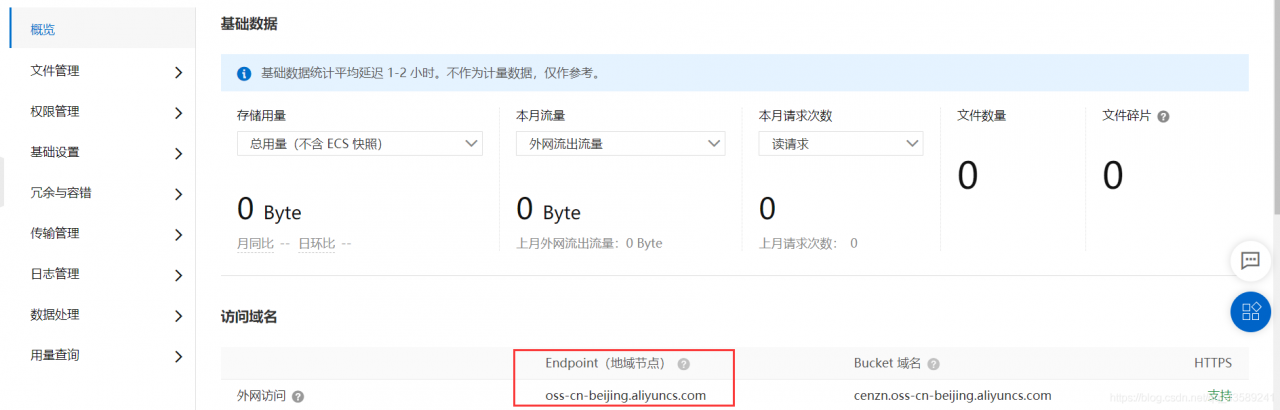Select the oss-cn-beijing.aliyuncs.com endpoint text
Image resolution: width=1280 pixels, height=410 pixels.
click(x=626, y=395)
